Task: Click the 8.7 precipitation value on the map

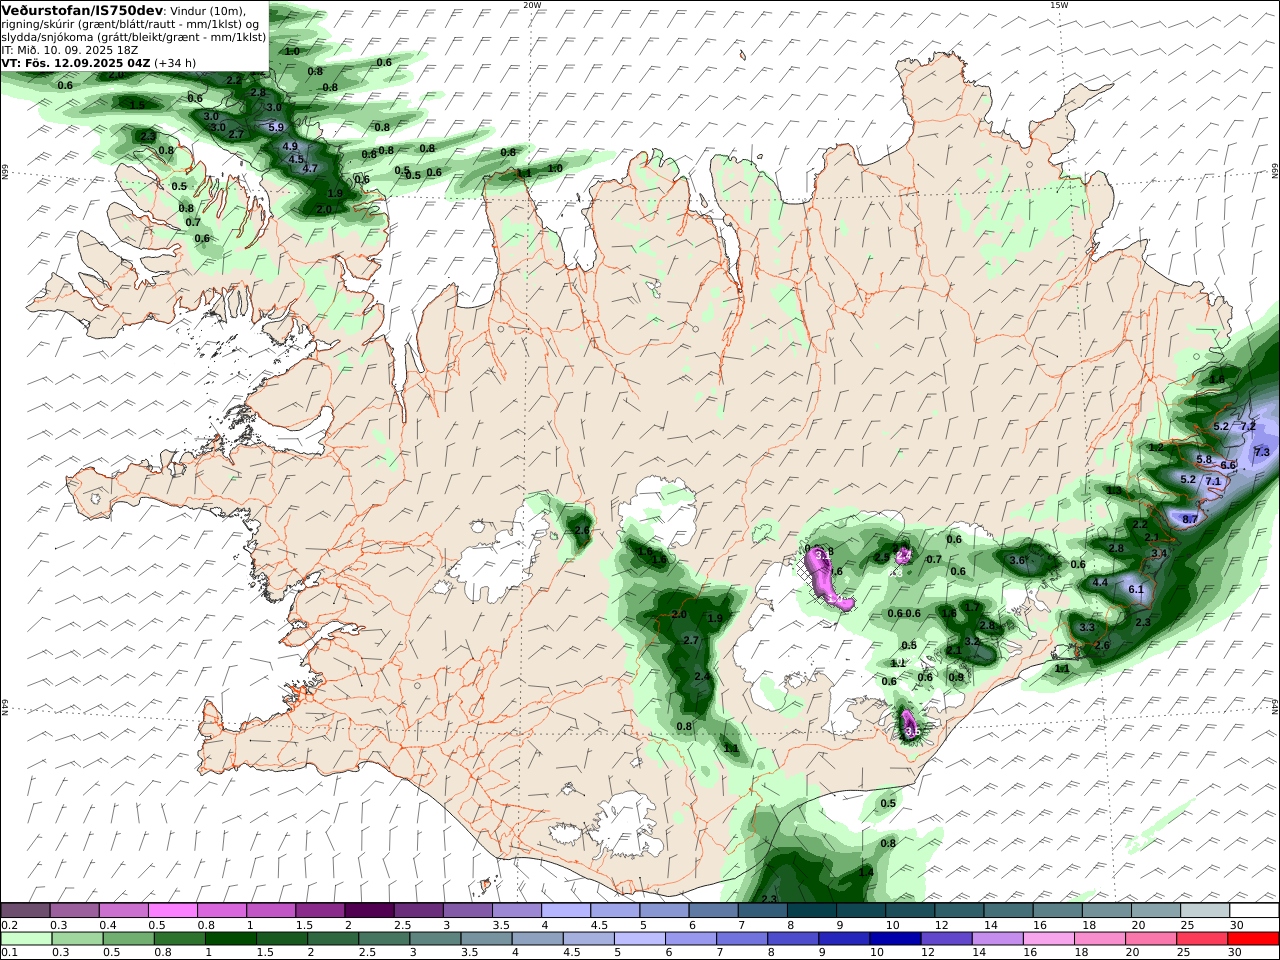Action: [1190, 520]
